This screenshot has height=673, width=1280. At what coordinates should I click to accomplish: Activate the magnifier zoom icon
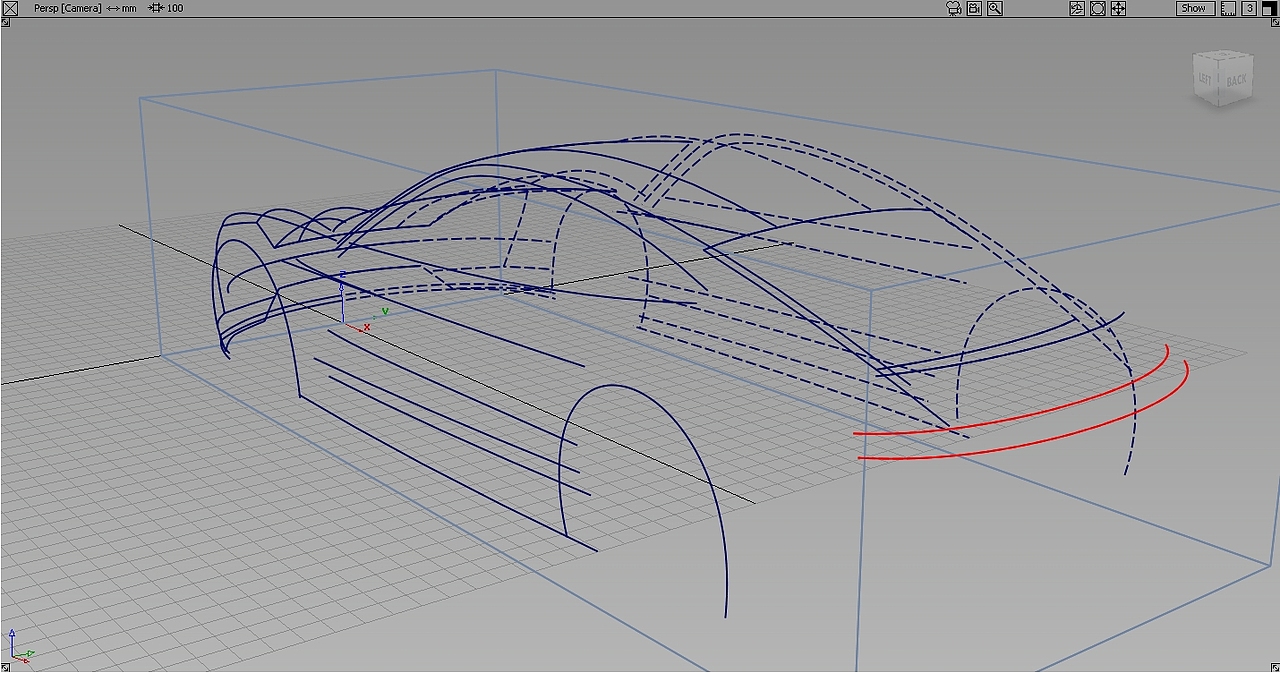(995, 8)
